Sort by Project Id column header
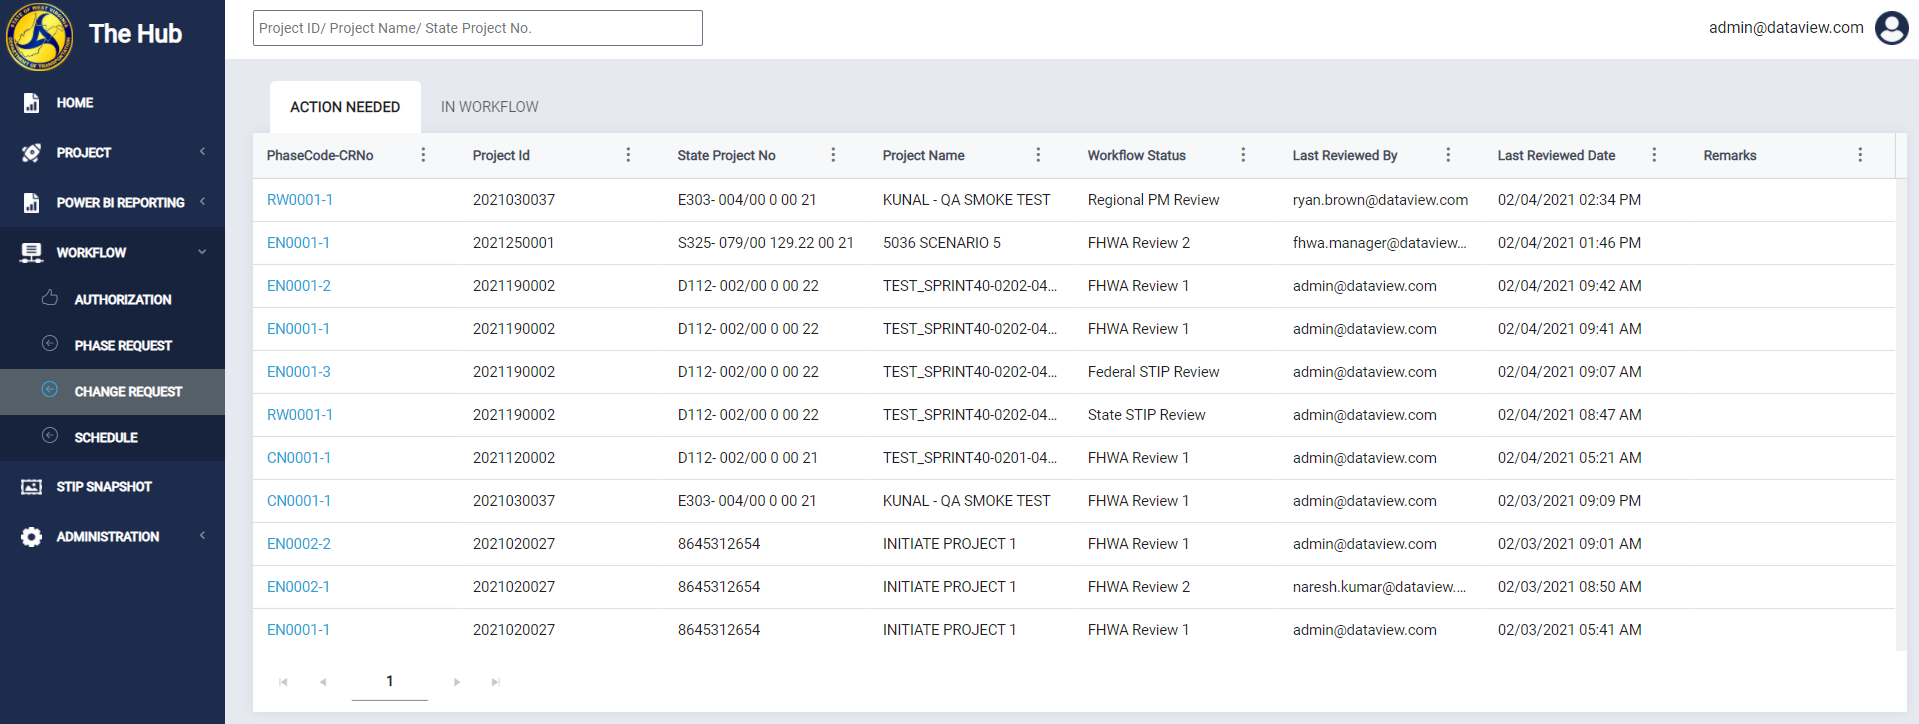The width and height of the screenshot is (1919, 724). point(501,155)
